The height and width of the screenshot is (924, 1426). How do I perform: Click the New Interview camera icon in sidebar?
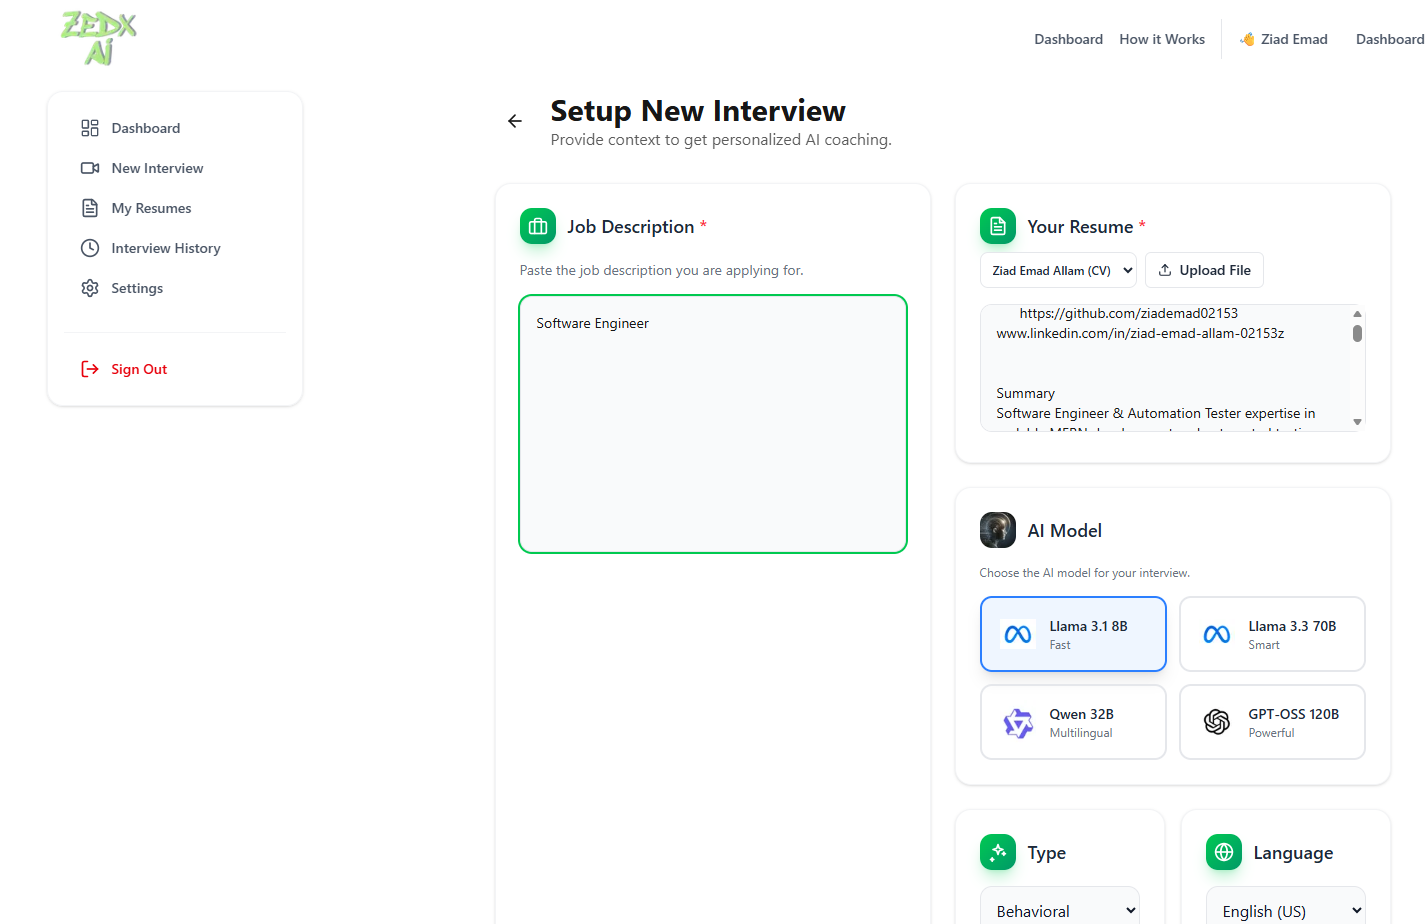(91, 167)
